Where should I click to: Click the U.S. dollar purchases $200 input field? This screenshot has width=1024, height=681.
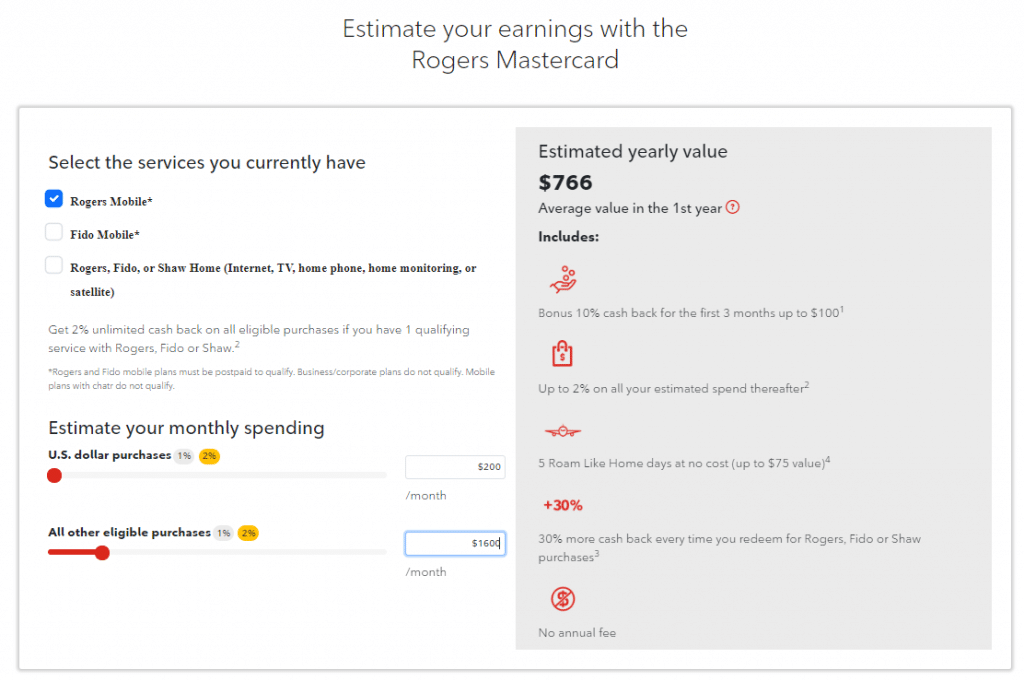click(455, 467)
